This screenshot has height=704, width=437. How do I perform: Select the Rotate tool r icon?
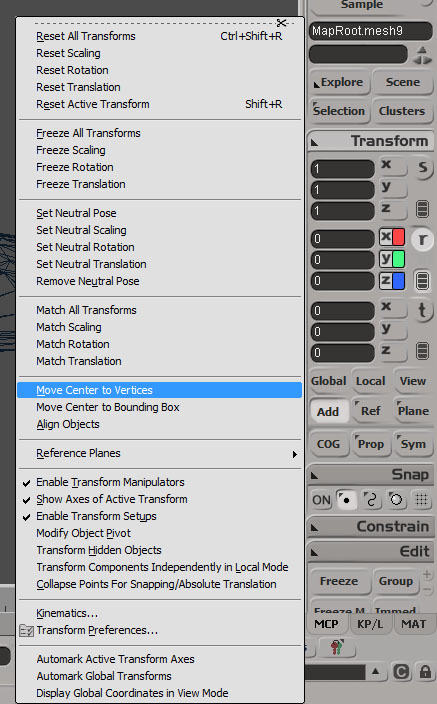point(422,240)
